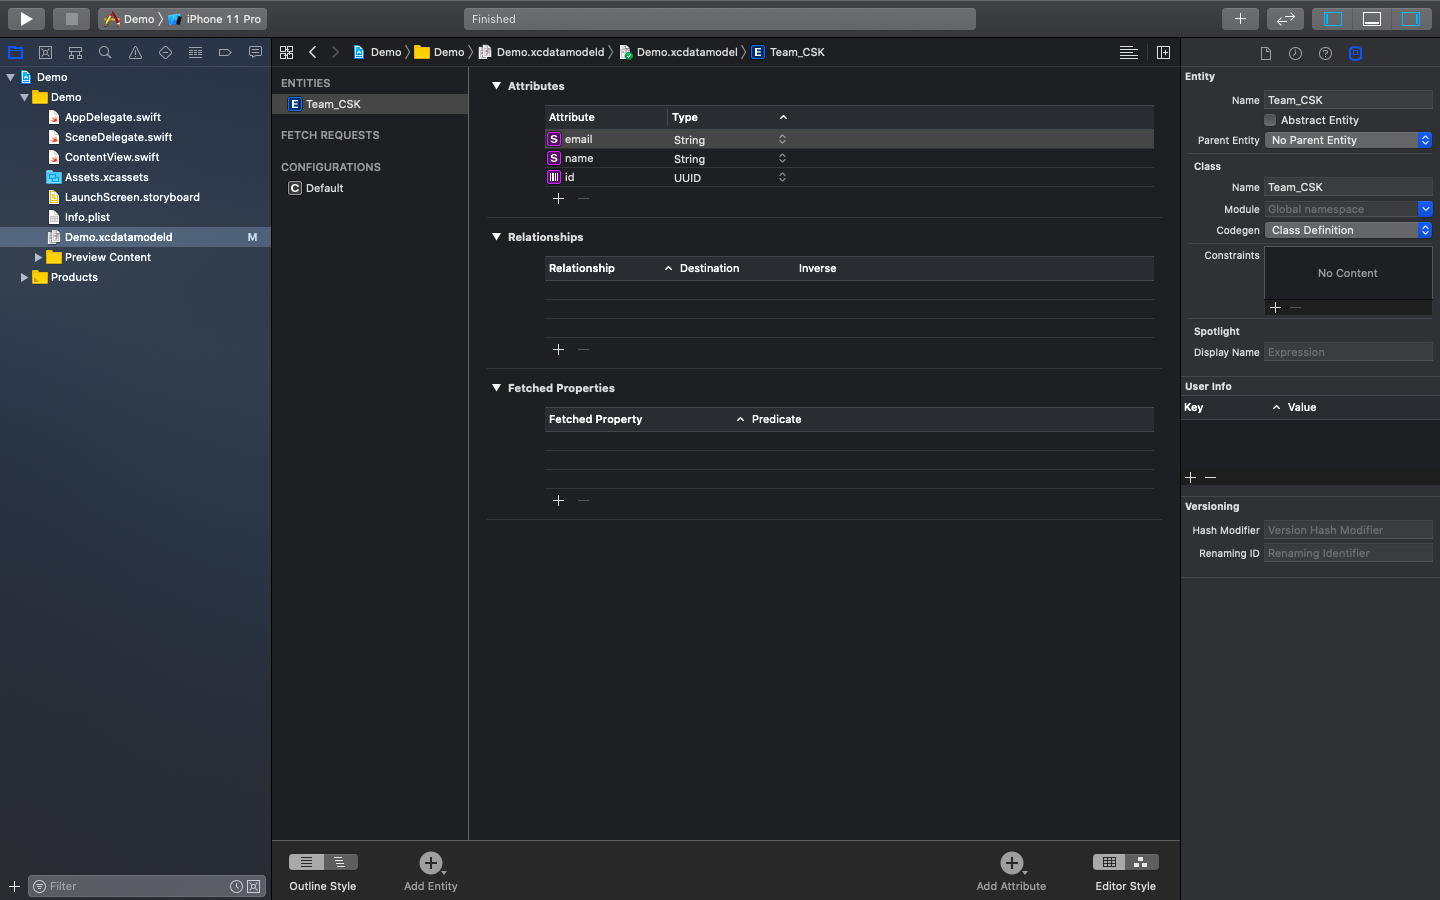The image size is (1440, 900).
Task: Select ContentView.swift in project navigator
Action: (112, 157)
